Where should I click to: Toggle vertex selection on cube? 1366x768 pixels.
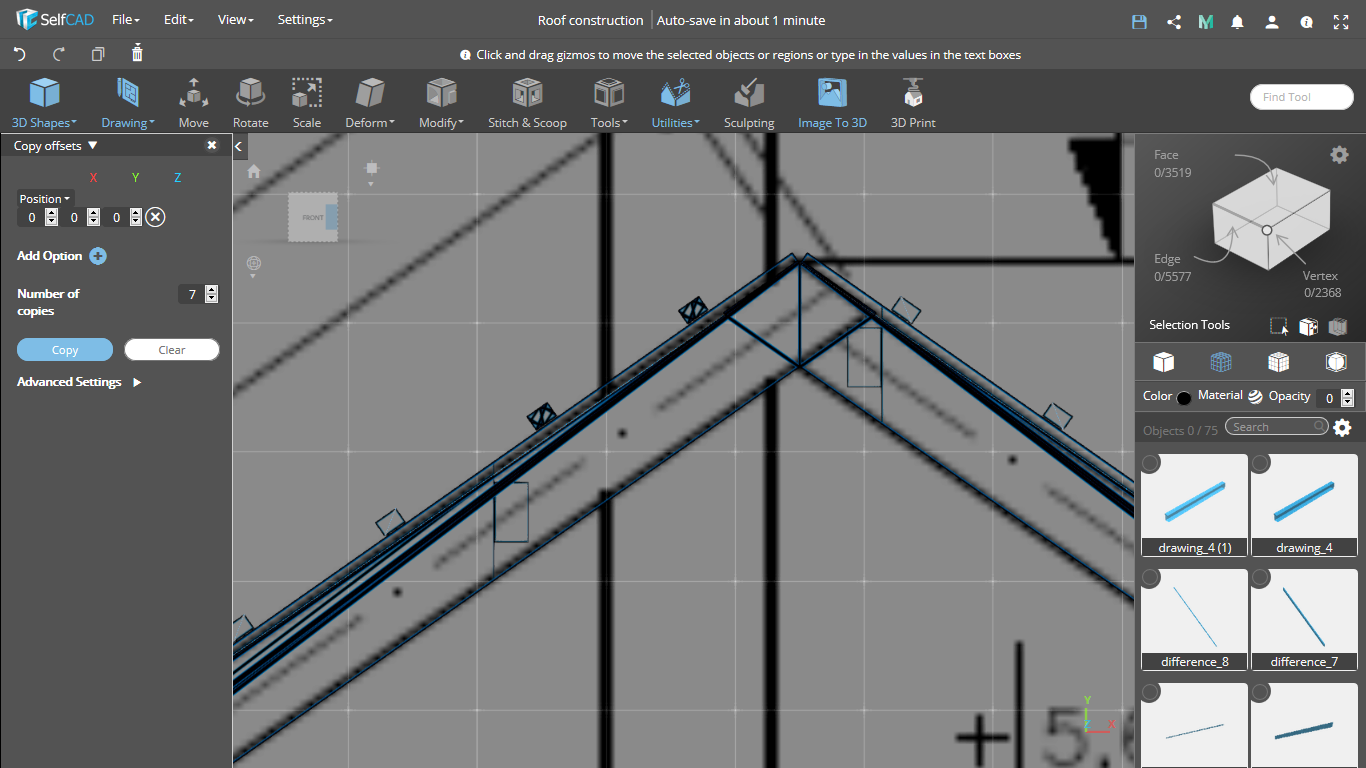tap(1266, 230)
